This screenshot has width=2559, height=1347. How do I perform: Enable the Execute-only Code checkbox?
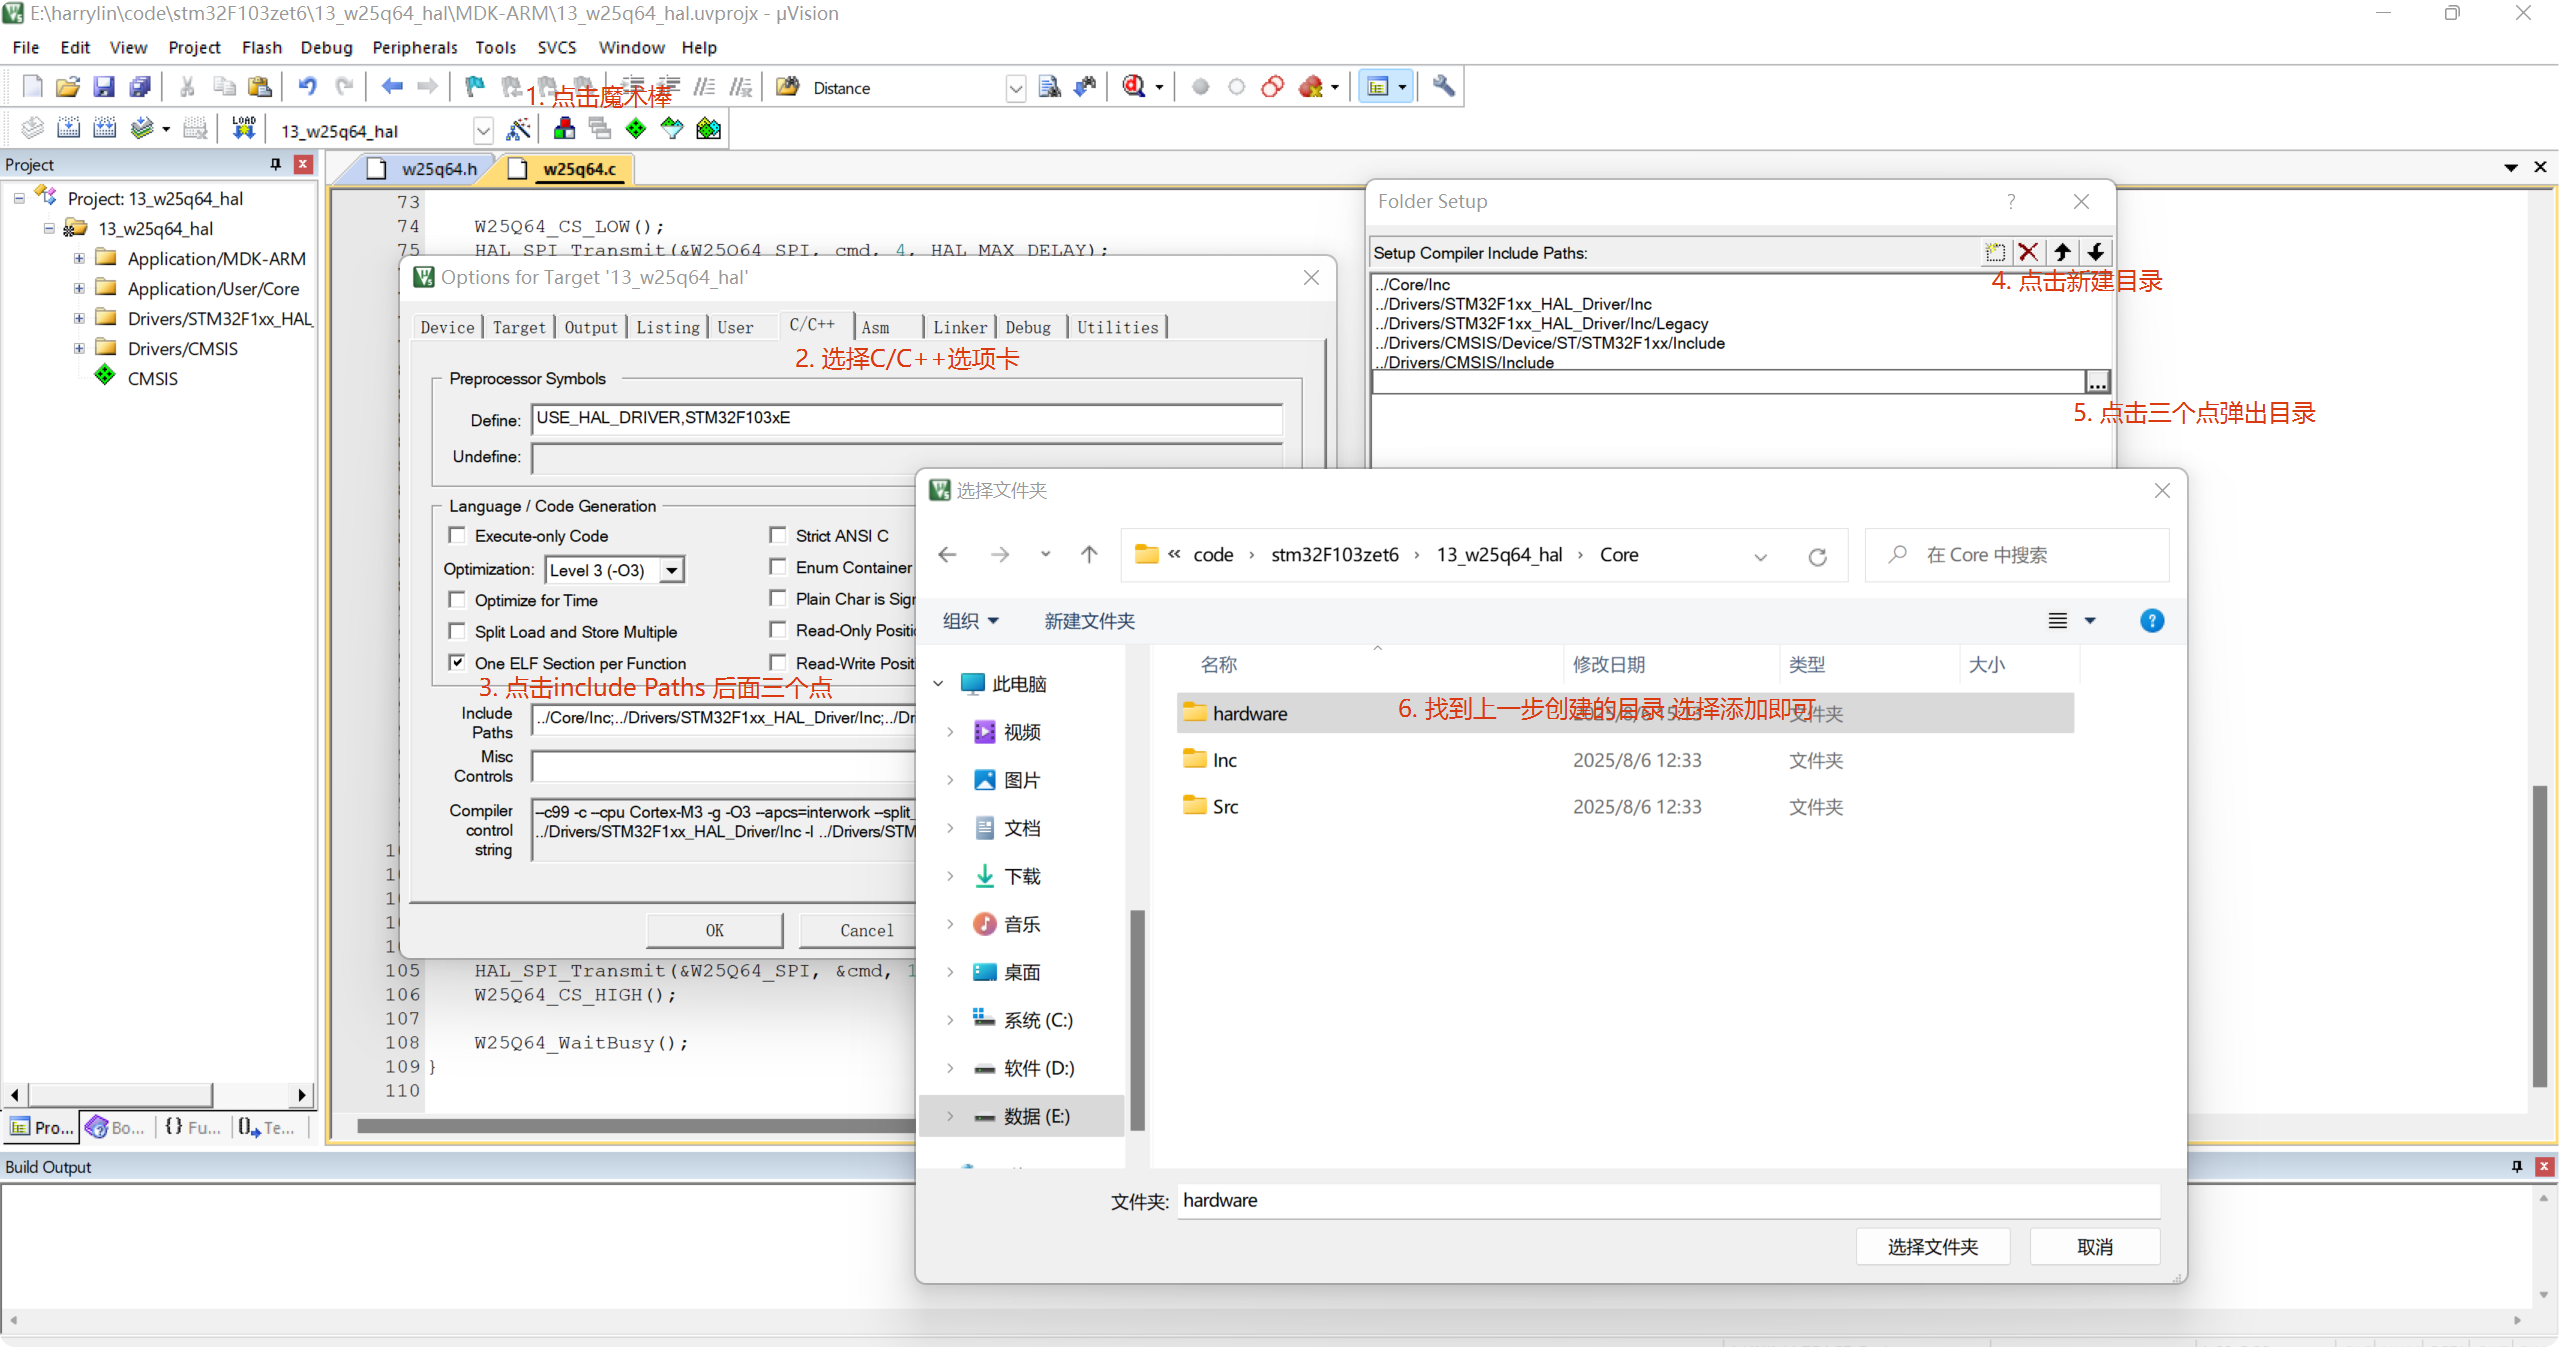pos(457,535)
